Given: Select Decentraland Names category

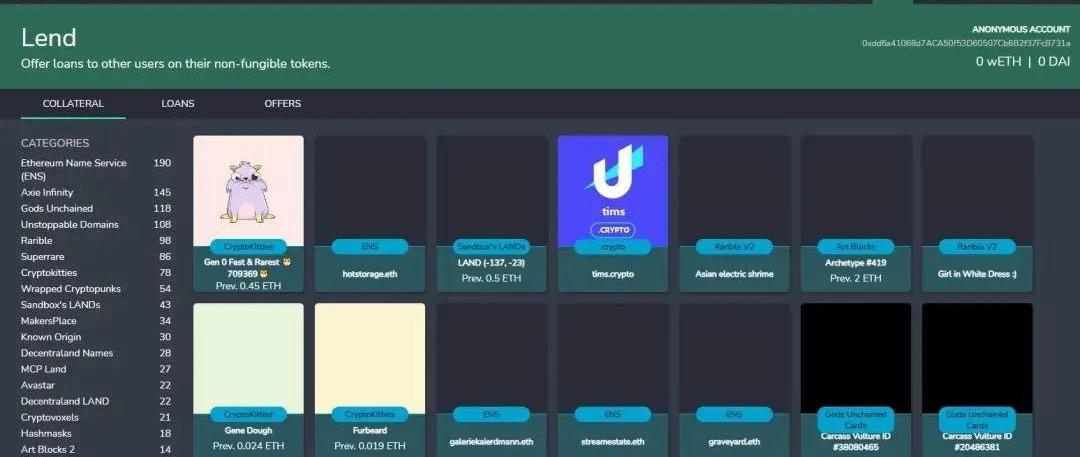Looking at the screenshot, I should 96,353.
